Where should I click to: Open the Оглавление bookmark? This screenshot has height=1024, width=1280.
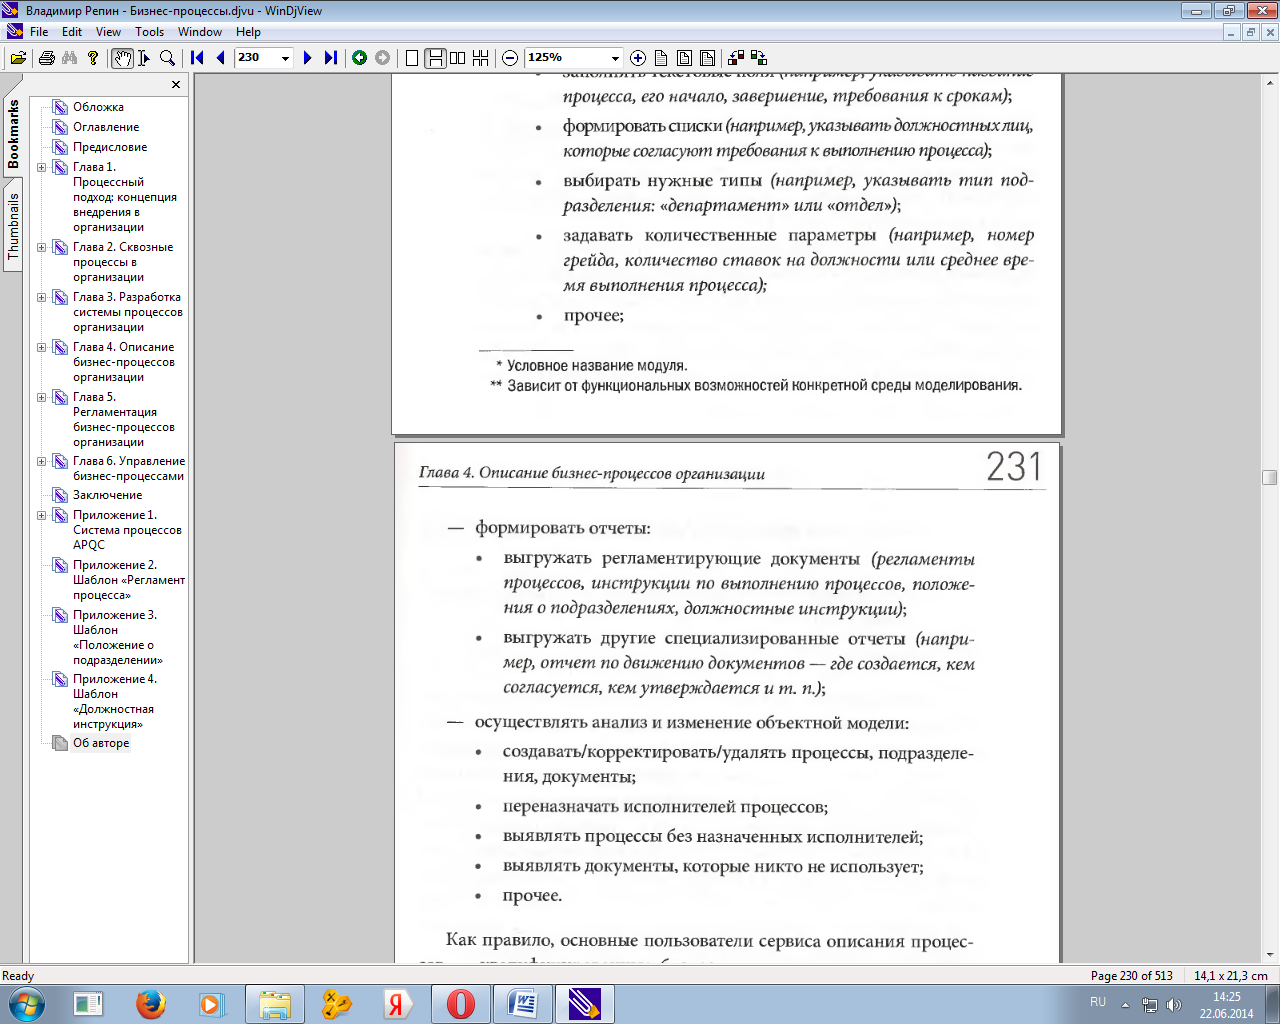pyautogui.click(x=106, y=127)
